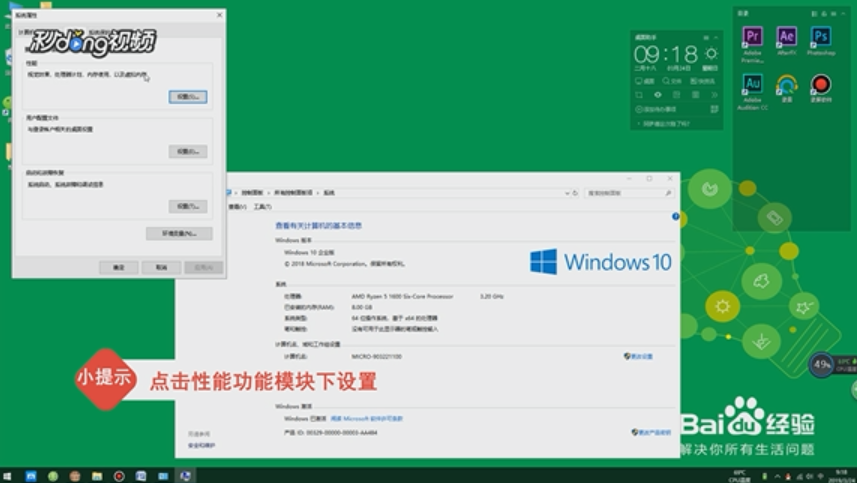Open the blue help question-mark icon
This screenshot has width=857, height=483.
tap(676, 217)
